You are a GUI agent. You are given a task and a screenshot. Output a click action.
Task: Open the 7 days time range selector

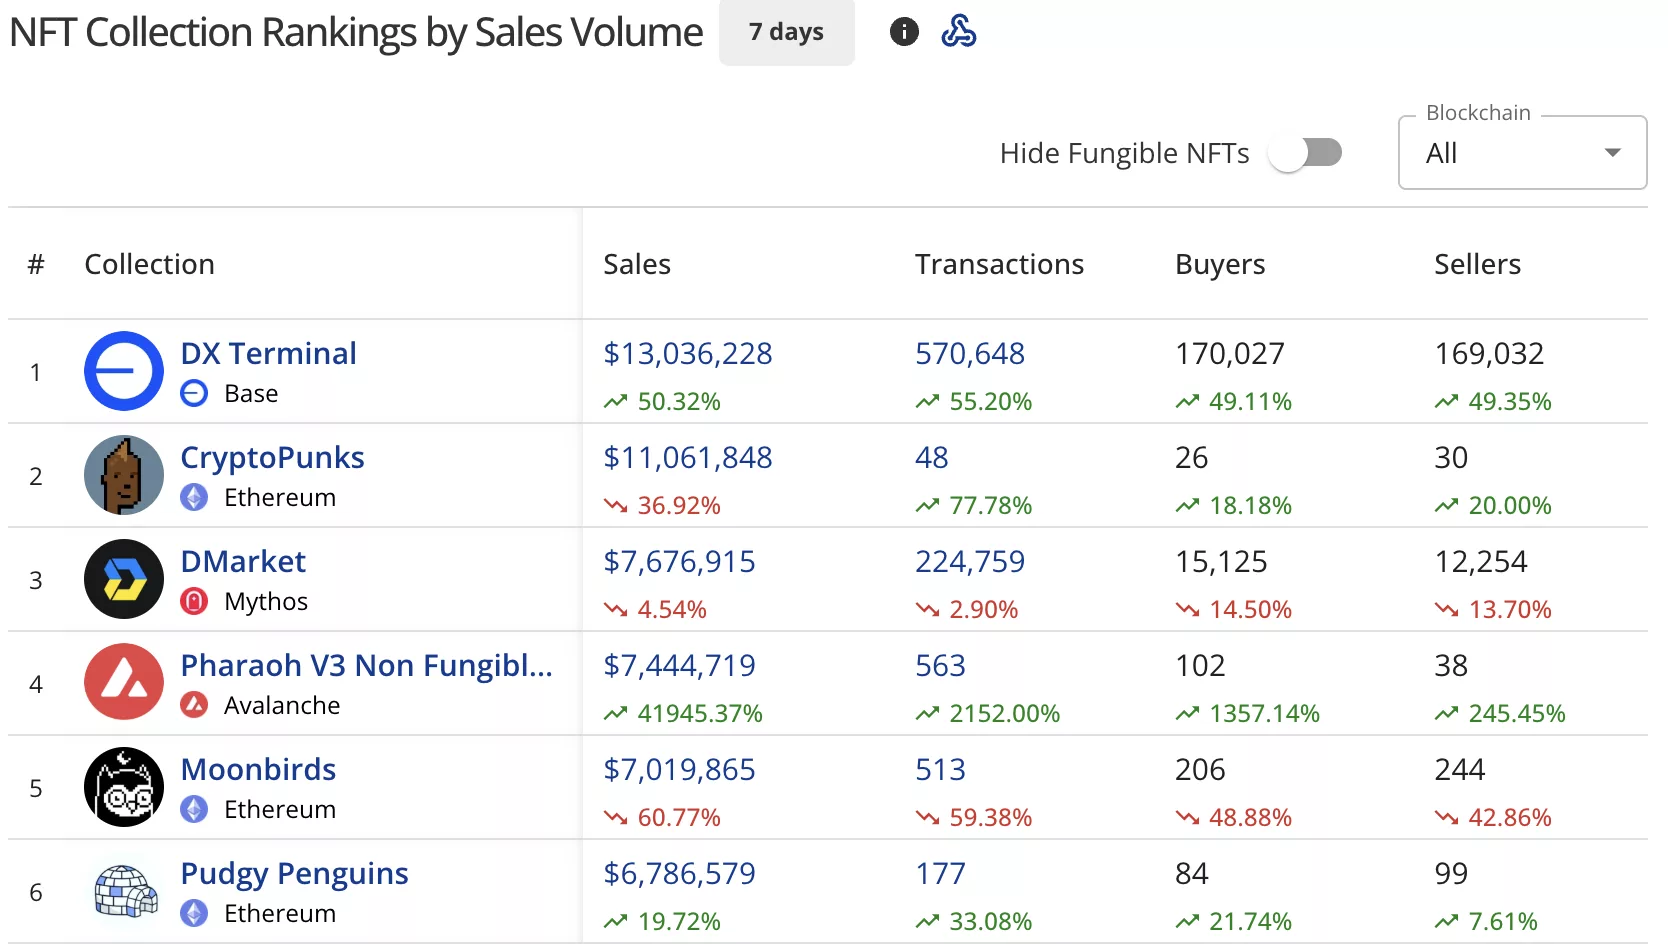pos(786,32)
